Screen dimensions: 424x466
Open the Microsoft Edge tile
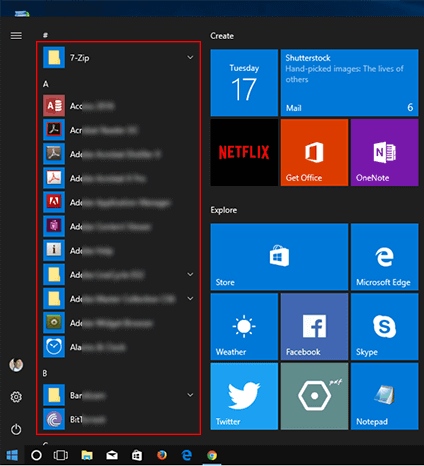385,257
